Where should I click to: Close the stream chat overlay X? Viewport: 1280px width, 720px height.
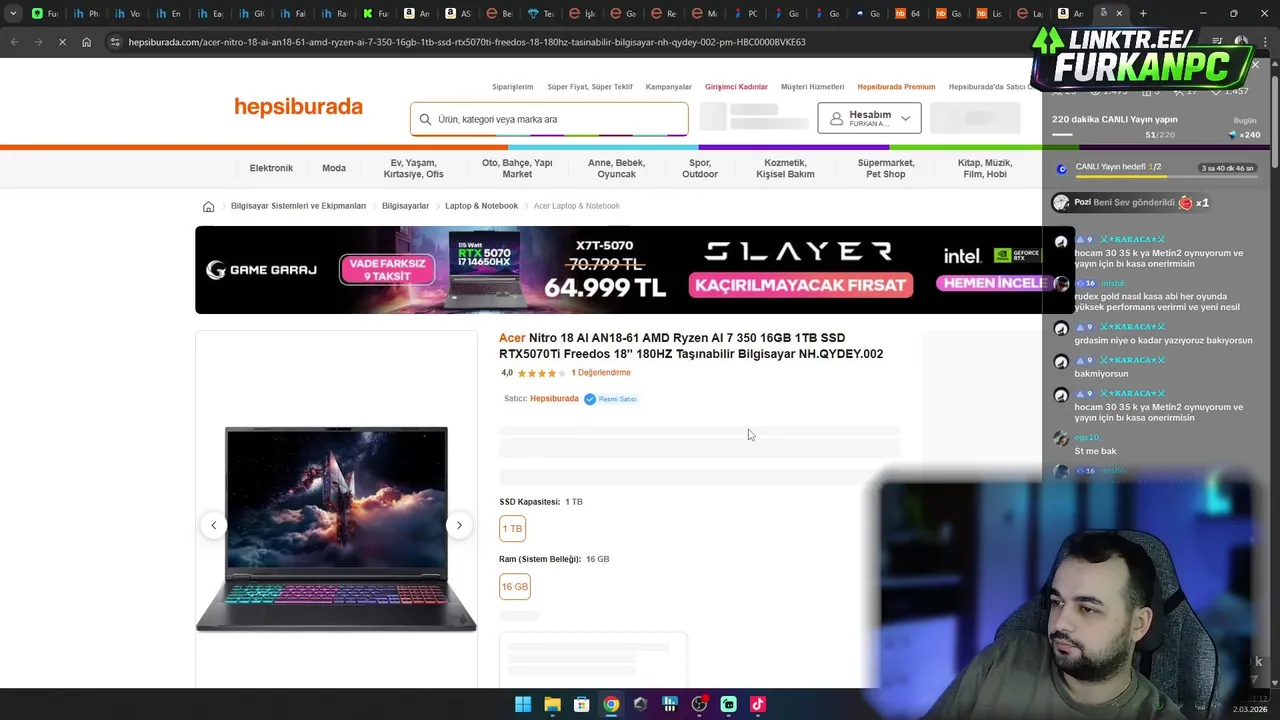click(x=1255, y=65)
